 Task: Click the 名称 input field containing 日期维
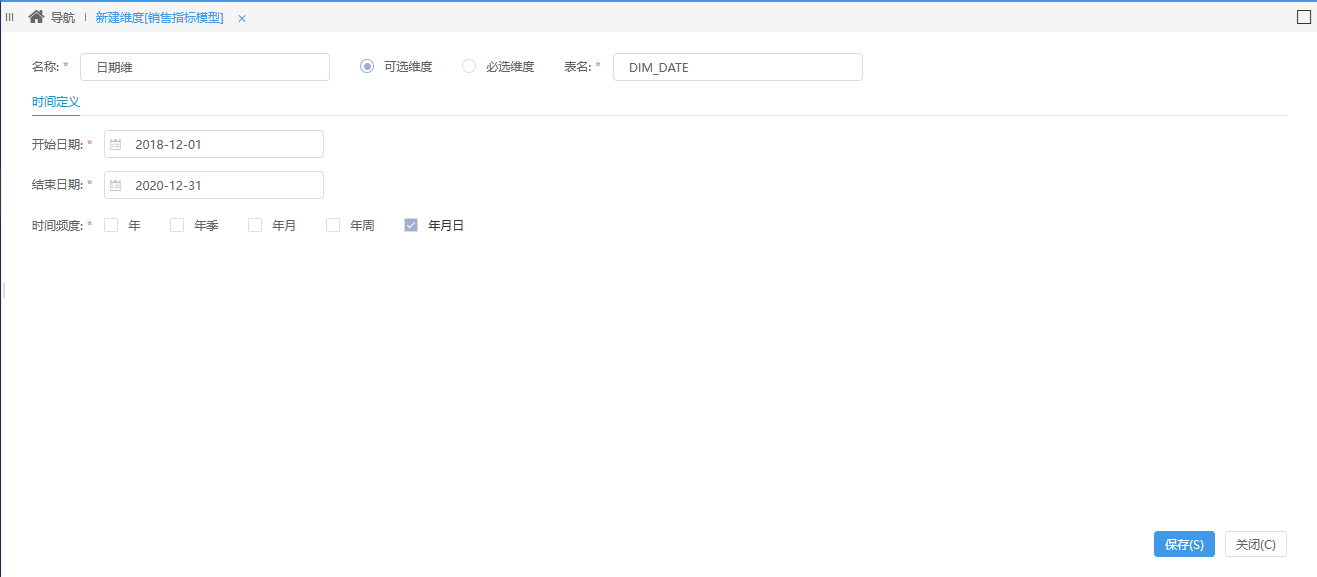click(x=205, y=67)
